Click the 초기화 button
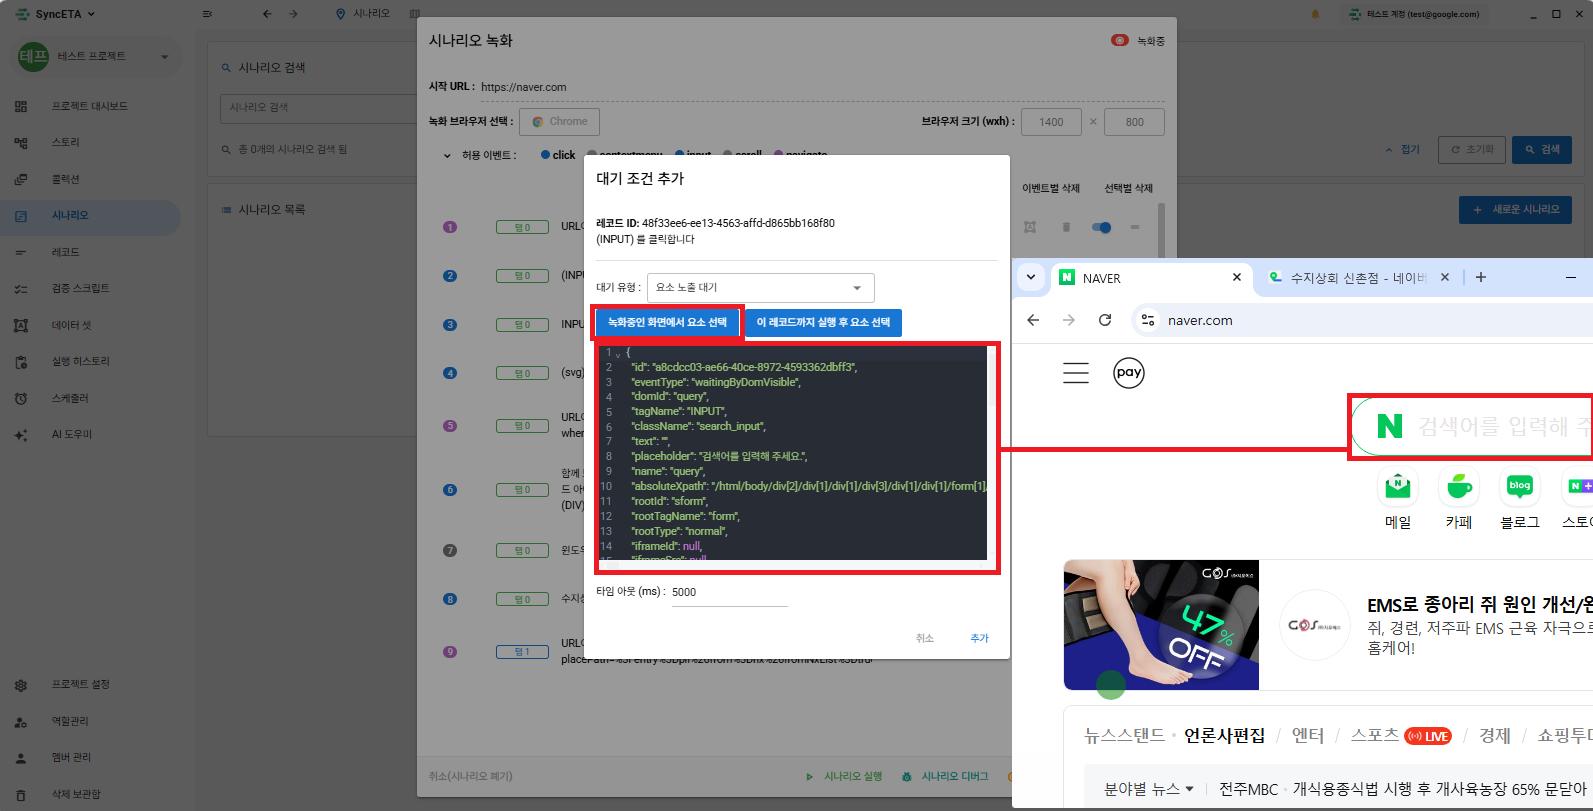The width and height of the screenshot is (1593, 811). [x=1471, y=149]
